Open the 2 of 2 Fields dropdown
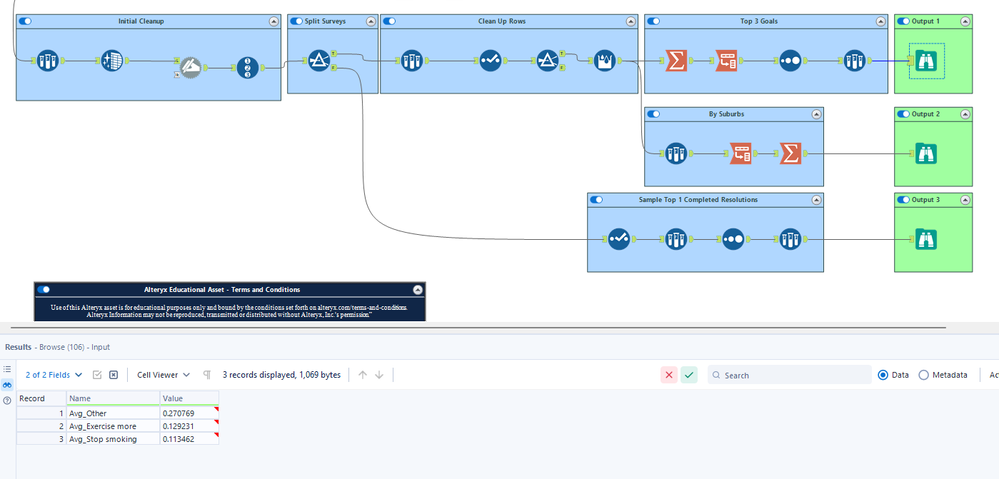Viewport: 999px width, 479px height. tap(54, 375)
